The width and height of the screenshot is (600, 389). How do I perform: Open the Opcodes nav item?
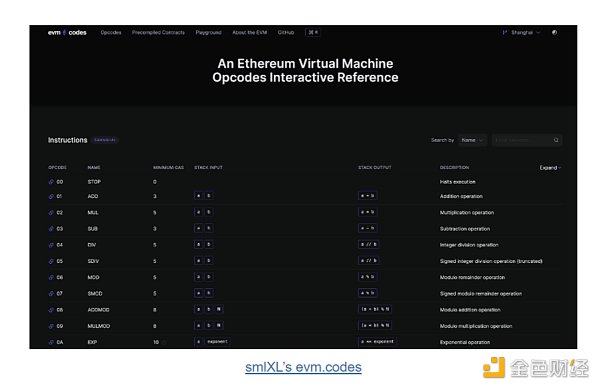[111, 33]
